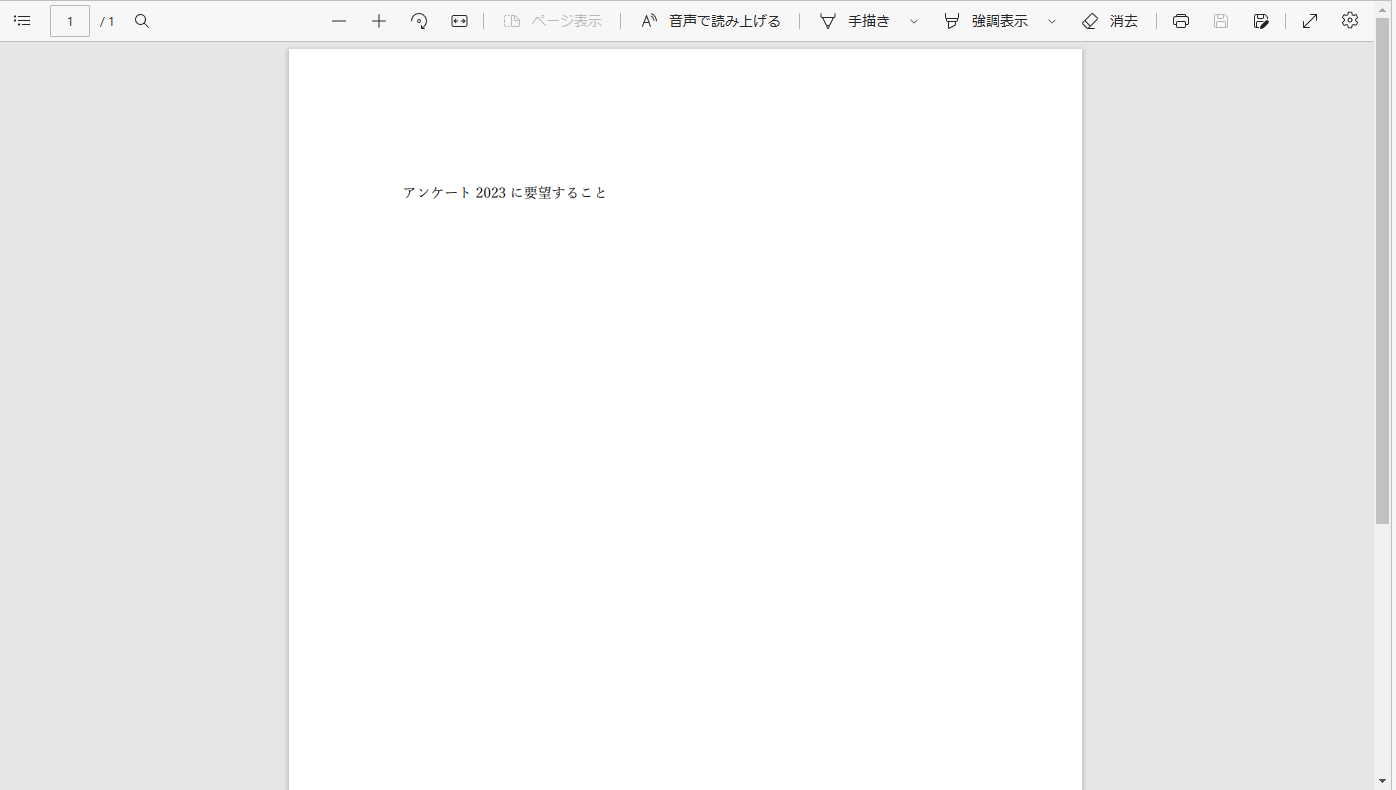Zoom out with the minus icon
This screenshot has width=1396, height=790.
[x=339, y=21]
